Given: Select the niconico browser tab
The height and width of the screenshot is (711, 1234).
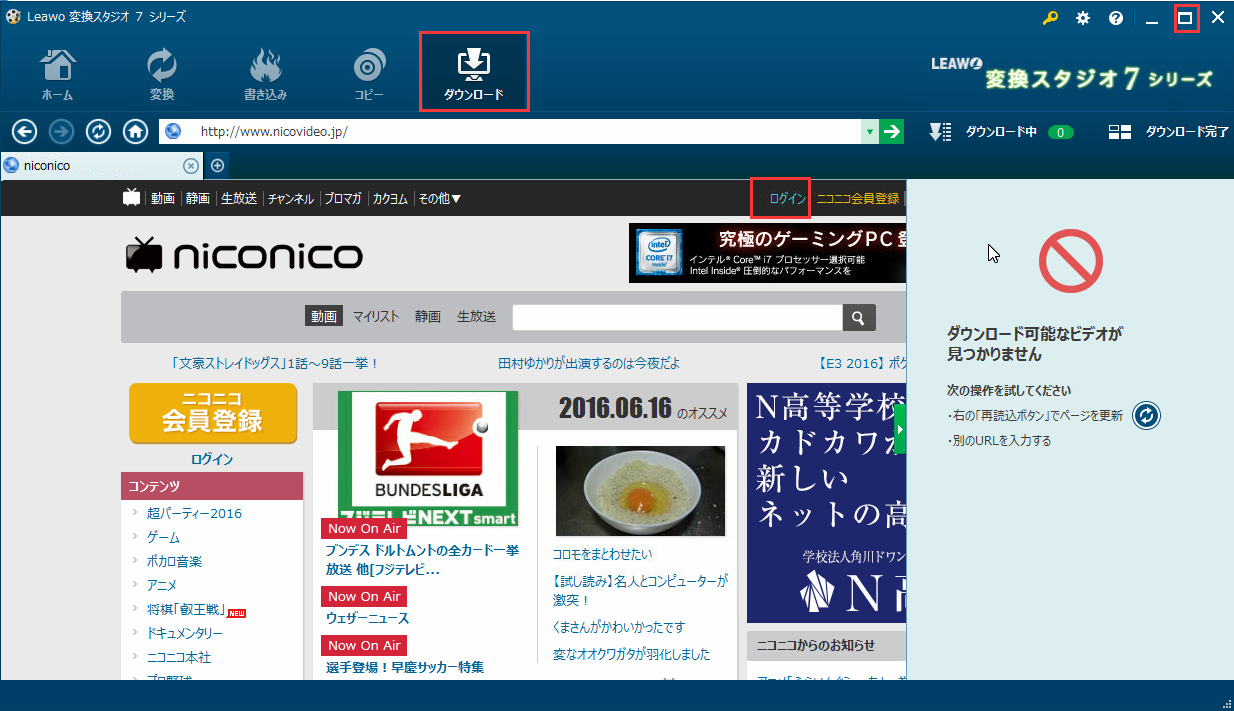Looking at the screenshot, I should [90, 165].
